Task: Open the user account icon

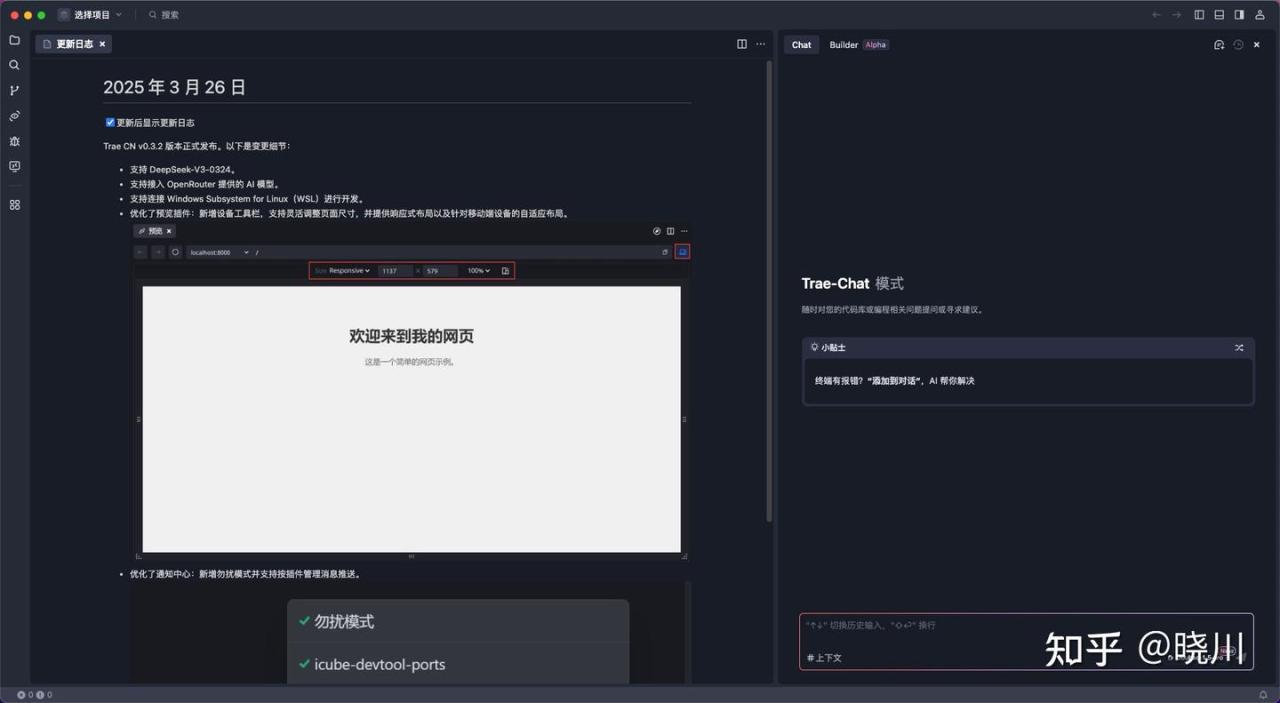Action: (x=1259, y=15)
